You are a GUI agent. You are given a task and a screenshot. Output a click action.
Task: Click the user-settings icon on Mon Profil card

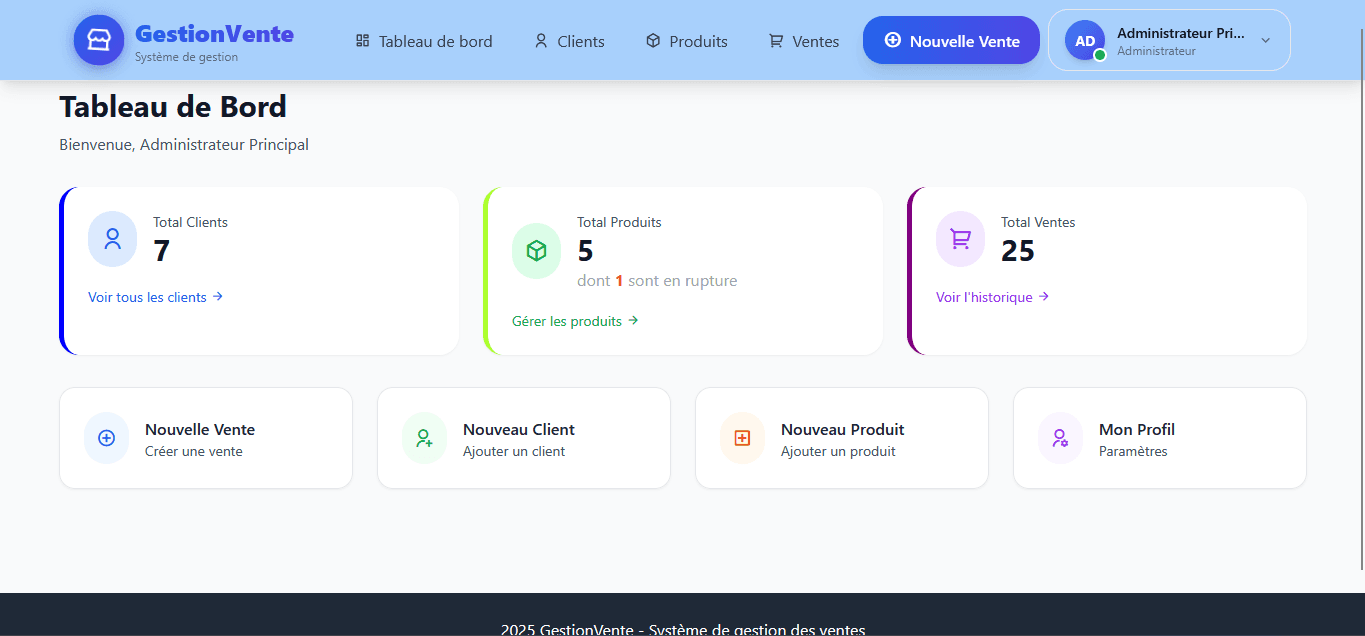tap(1060, 438)
